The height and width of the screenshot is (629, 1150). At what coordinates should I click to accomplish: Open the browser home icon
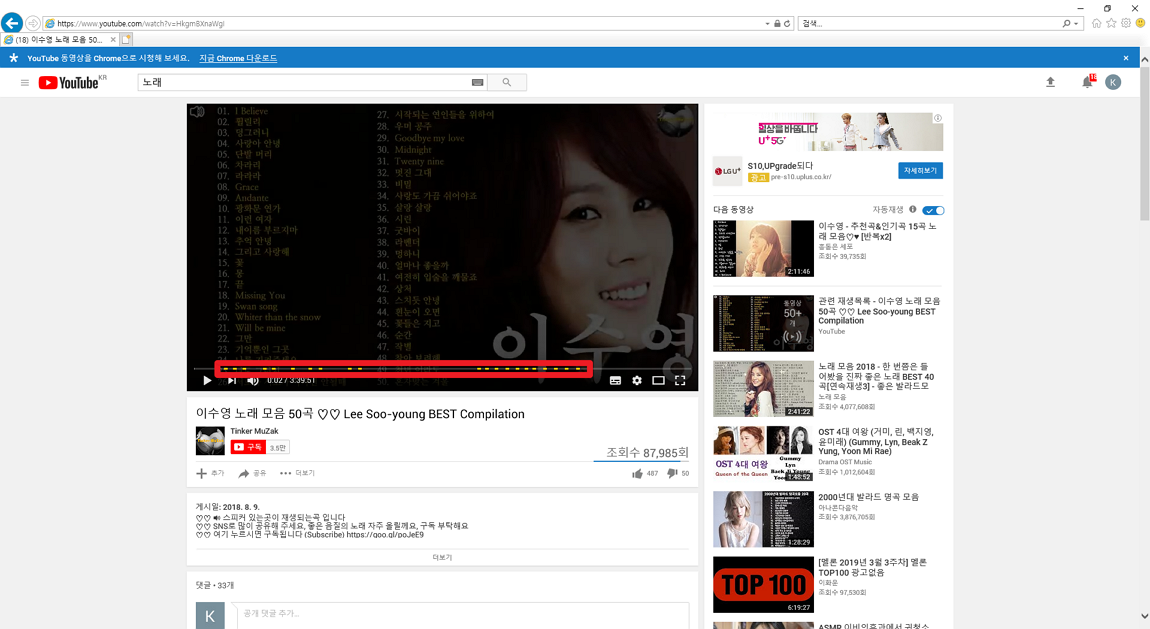pyautogui.click(x=1096, y=23)
